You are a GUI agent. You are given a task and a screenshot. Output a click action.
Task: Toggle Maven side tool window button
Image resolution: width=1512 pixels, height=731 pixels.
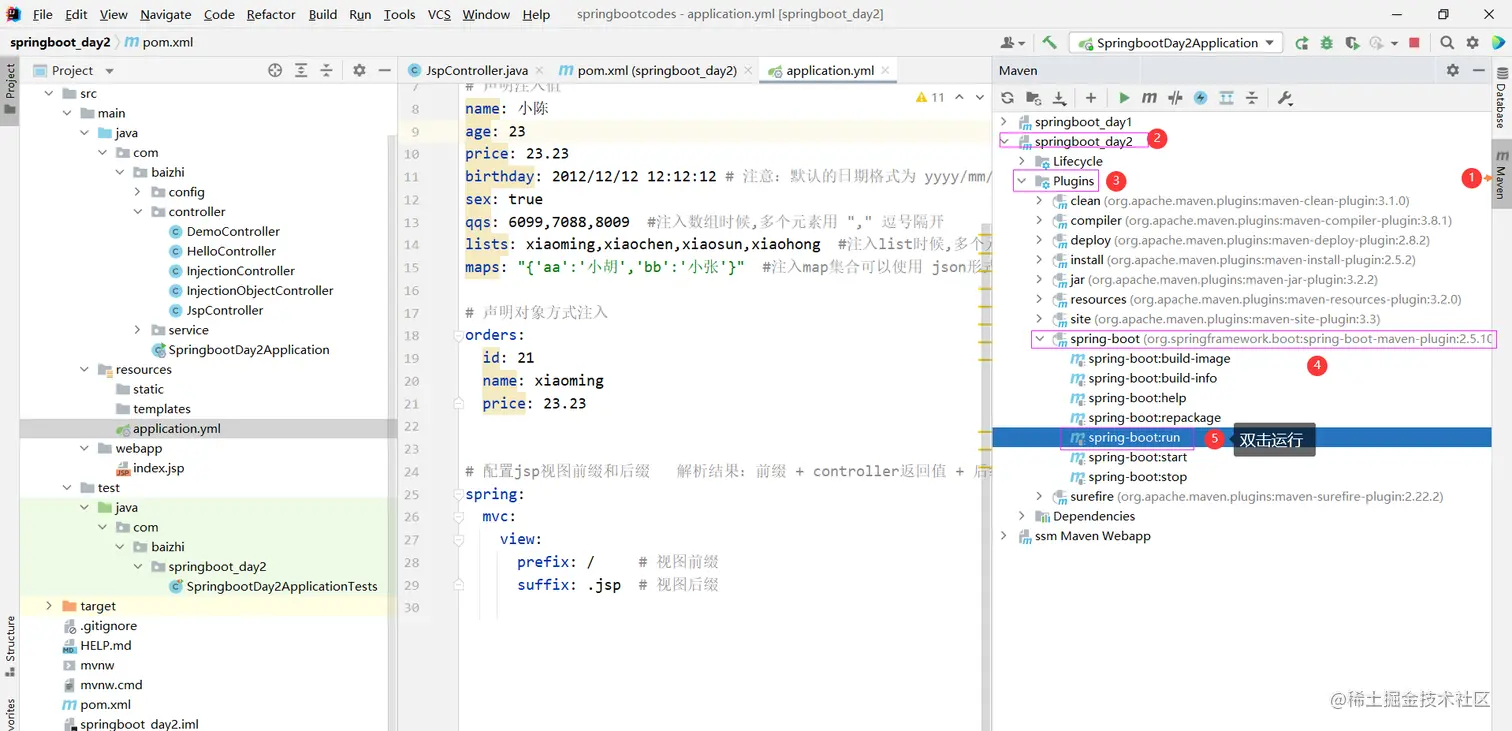coord(1501,176)
